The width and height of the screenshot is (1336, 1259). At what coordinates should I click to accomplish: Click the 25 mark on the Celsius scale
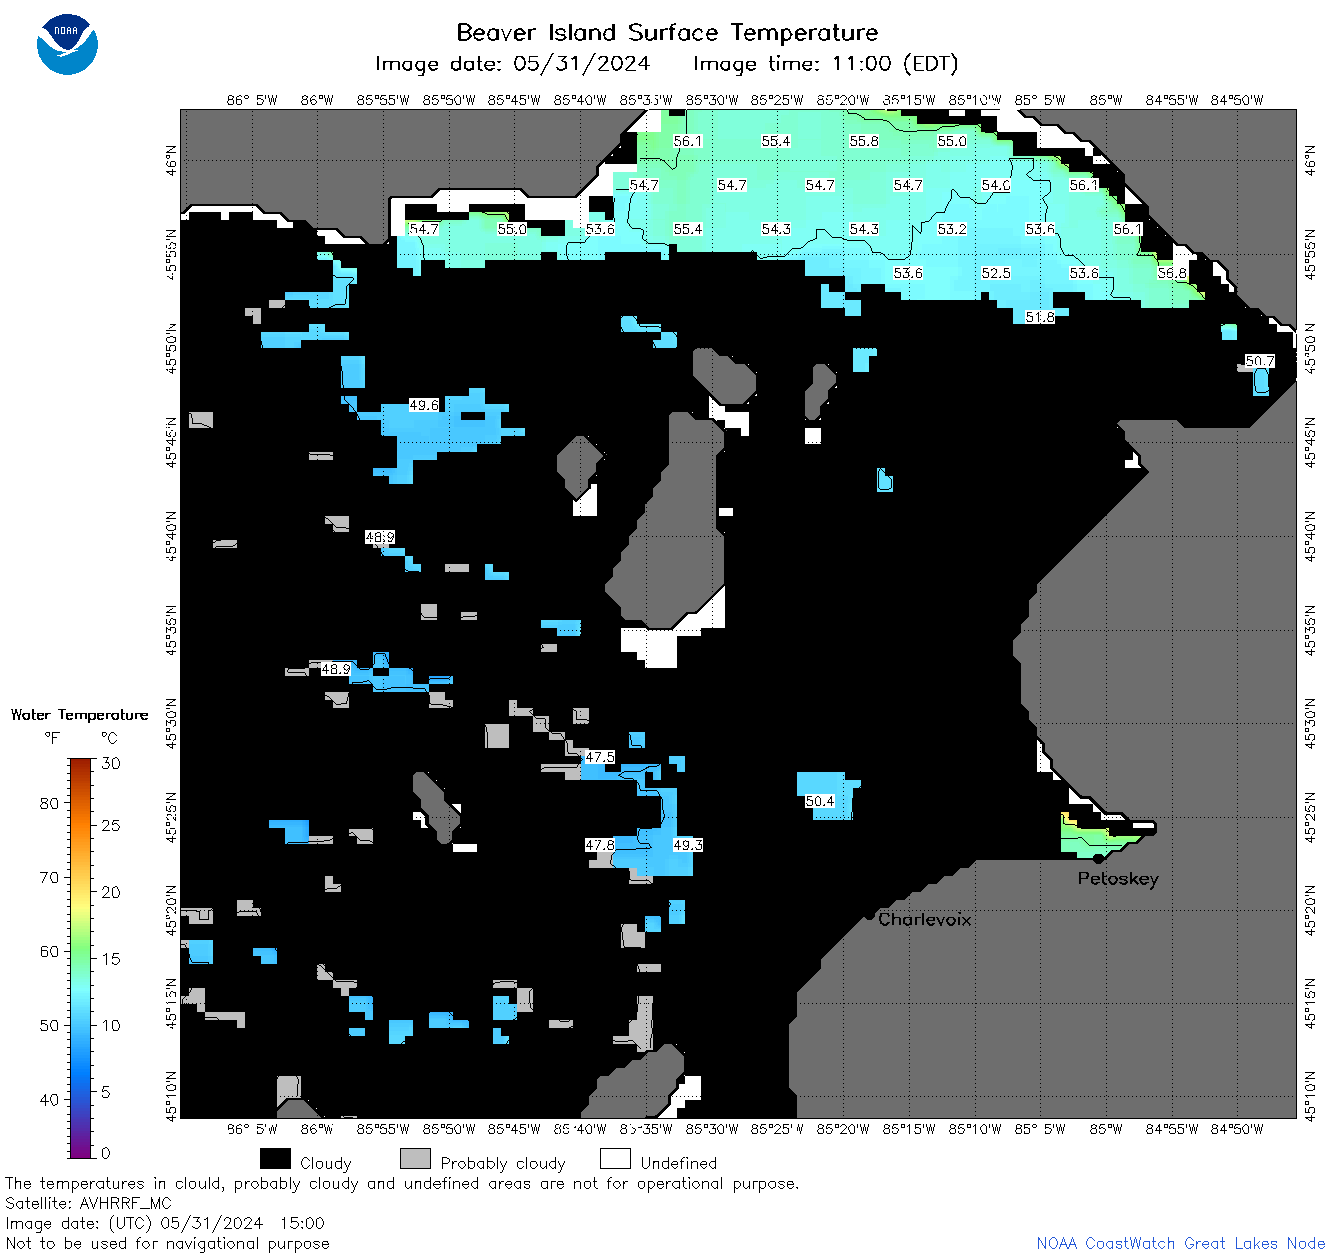click(111, 825)
